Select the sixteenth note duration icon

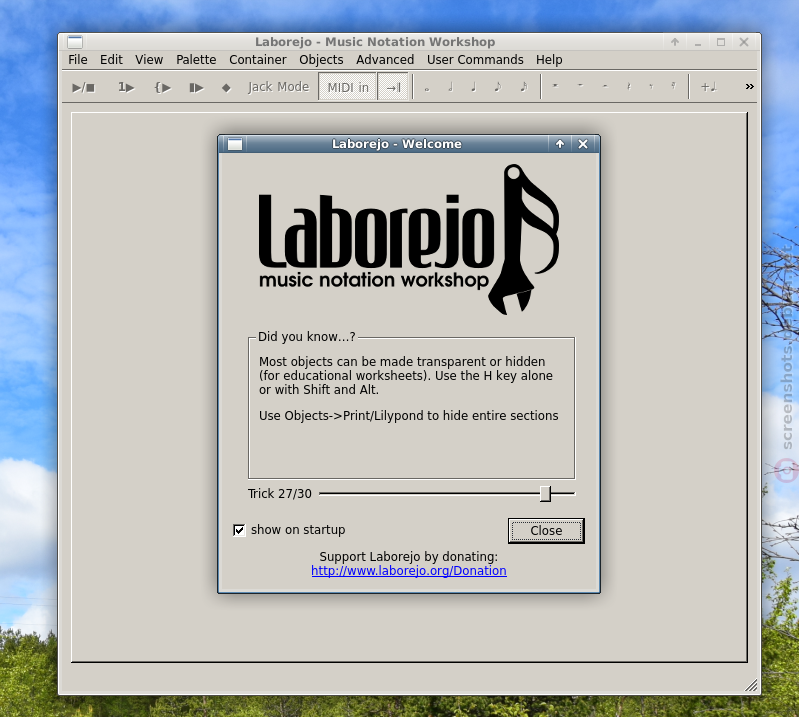tap(523, 88)
